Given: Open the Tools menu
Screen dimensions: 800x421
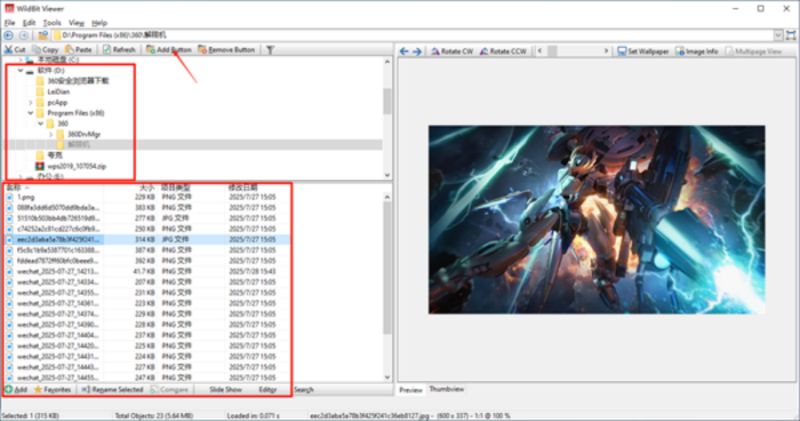Looking at the screenshot, I should point(52,23).
